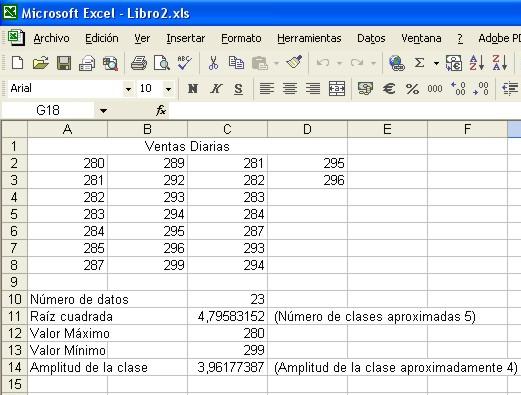Select cell C11 with the square root value

(x=227, y=316)
